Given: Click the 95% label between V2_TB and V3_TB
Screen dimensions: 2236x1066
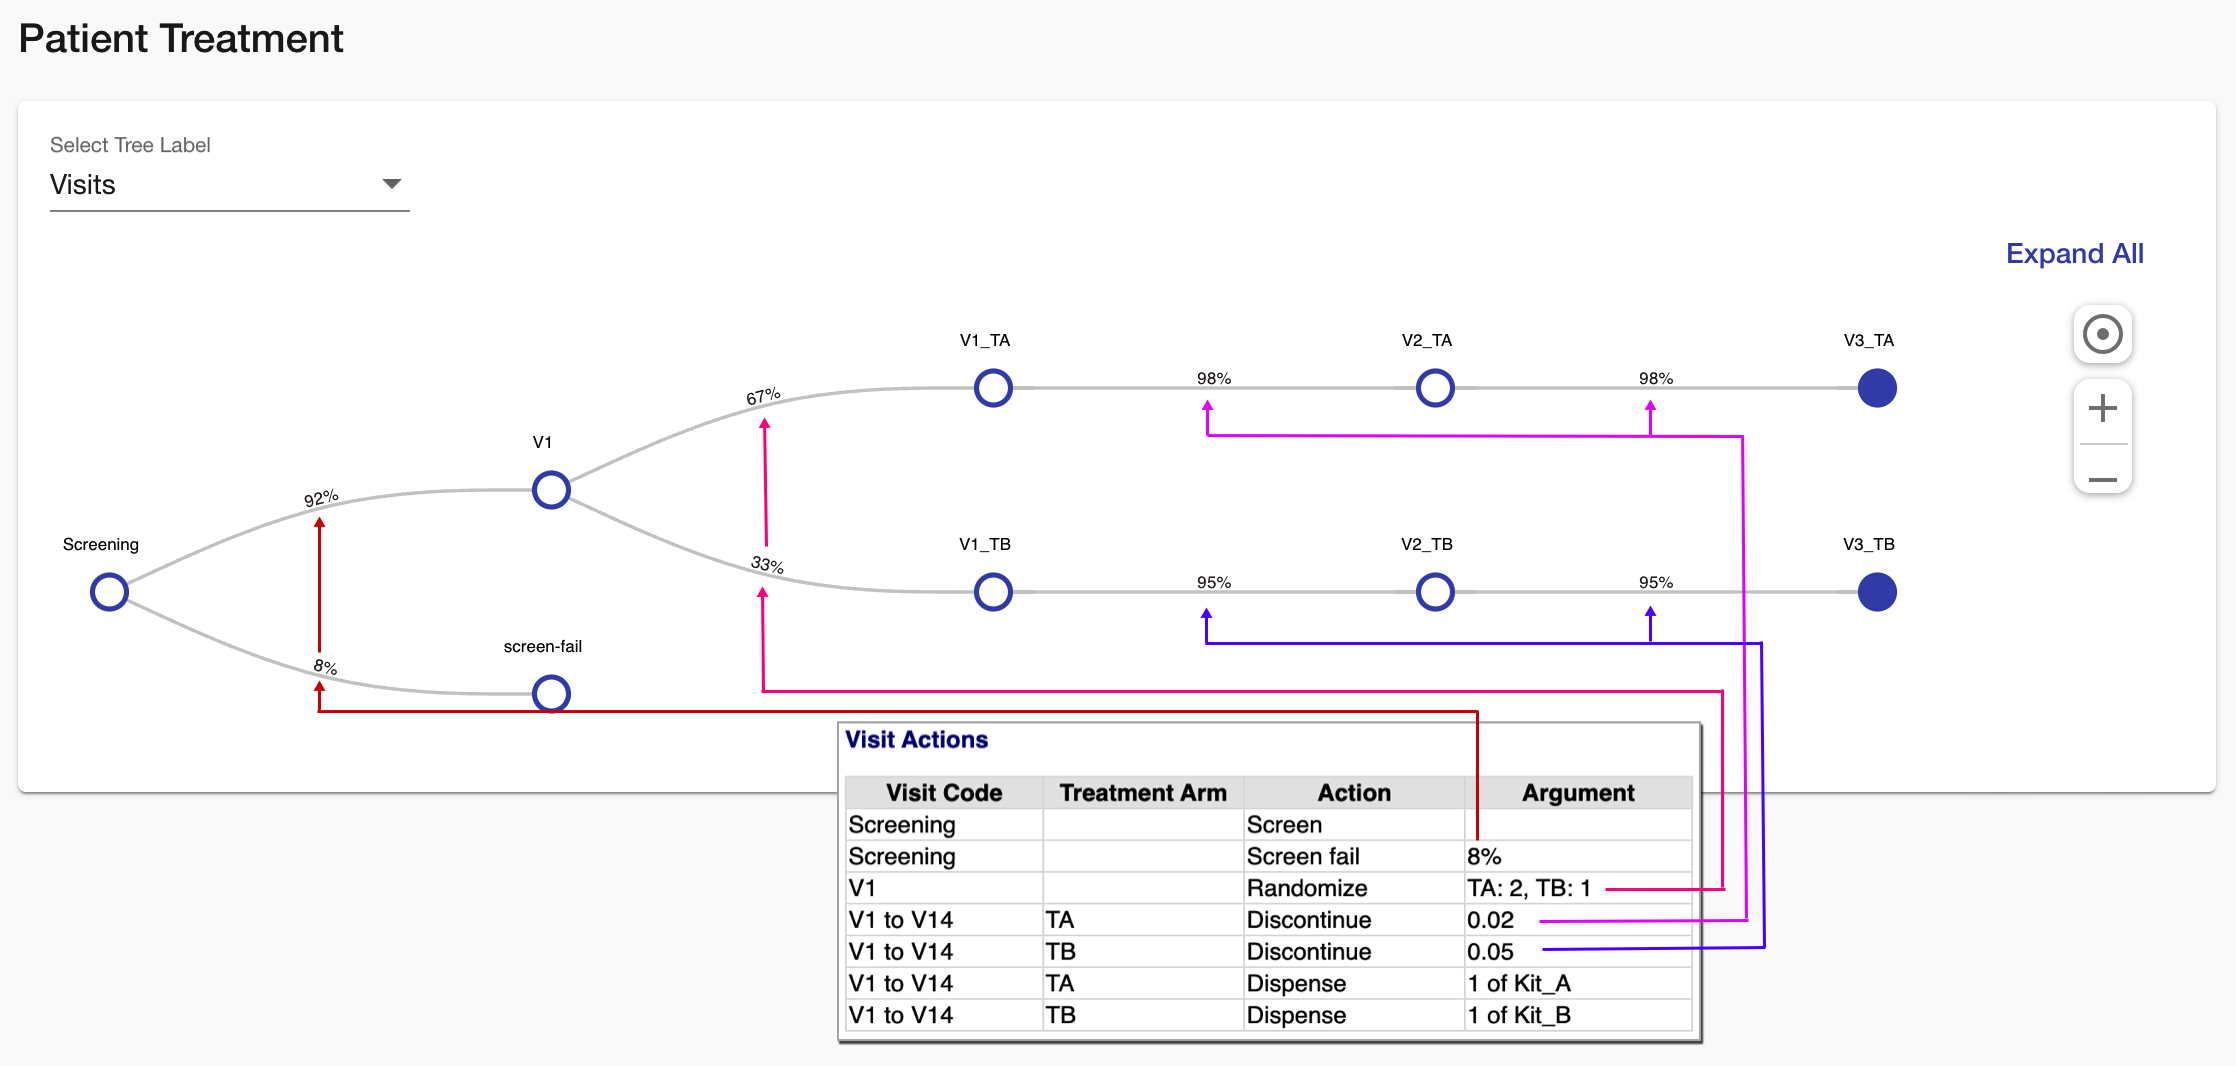Looking at the screenshot, I should pos(1656,582).
